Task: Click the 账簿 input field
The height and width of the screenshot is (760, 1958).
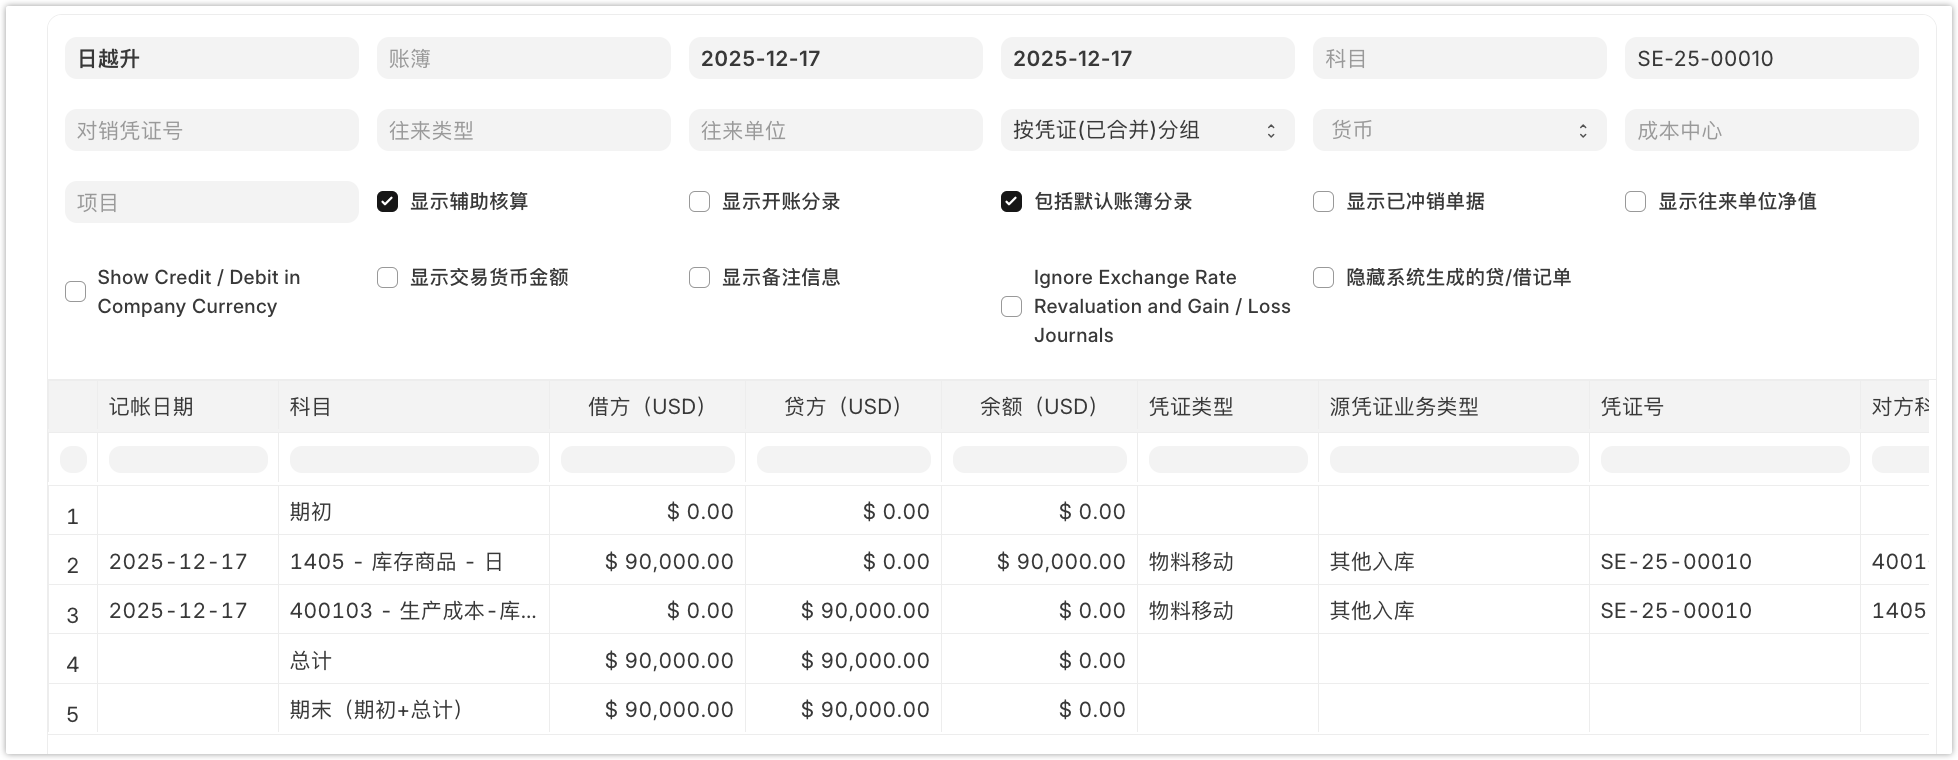Action: pyautogui.click(x=523, y=58)
